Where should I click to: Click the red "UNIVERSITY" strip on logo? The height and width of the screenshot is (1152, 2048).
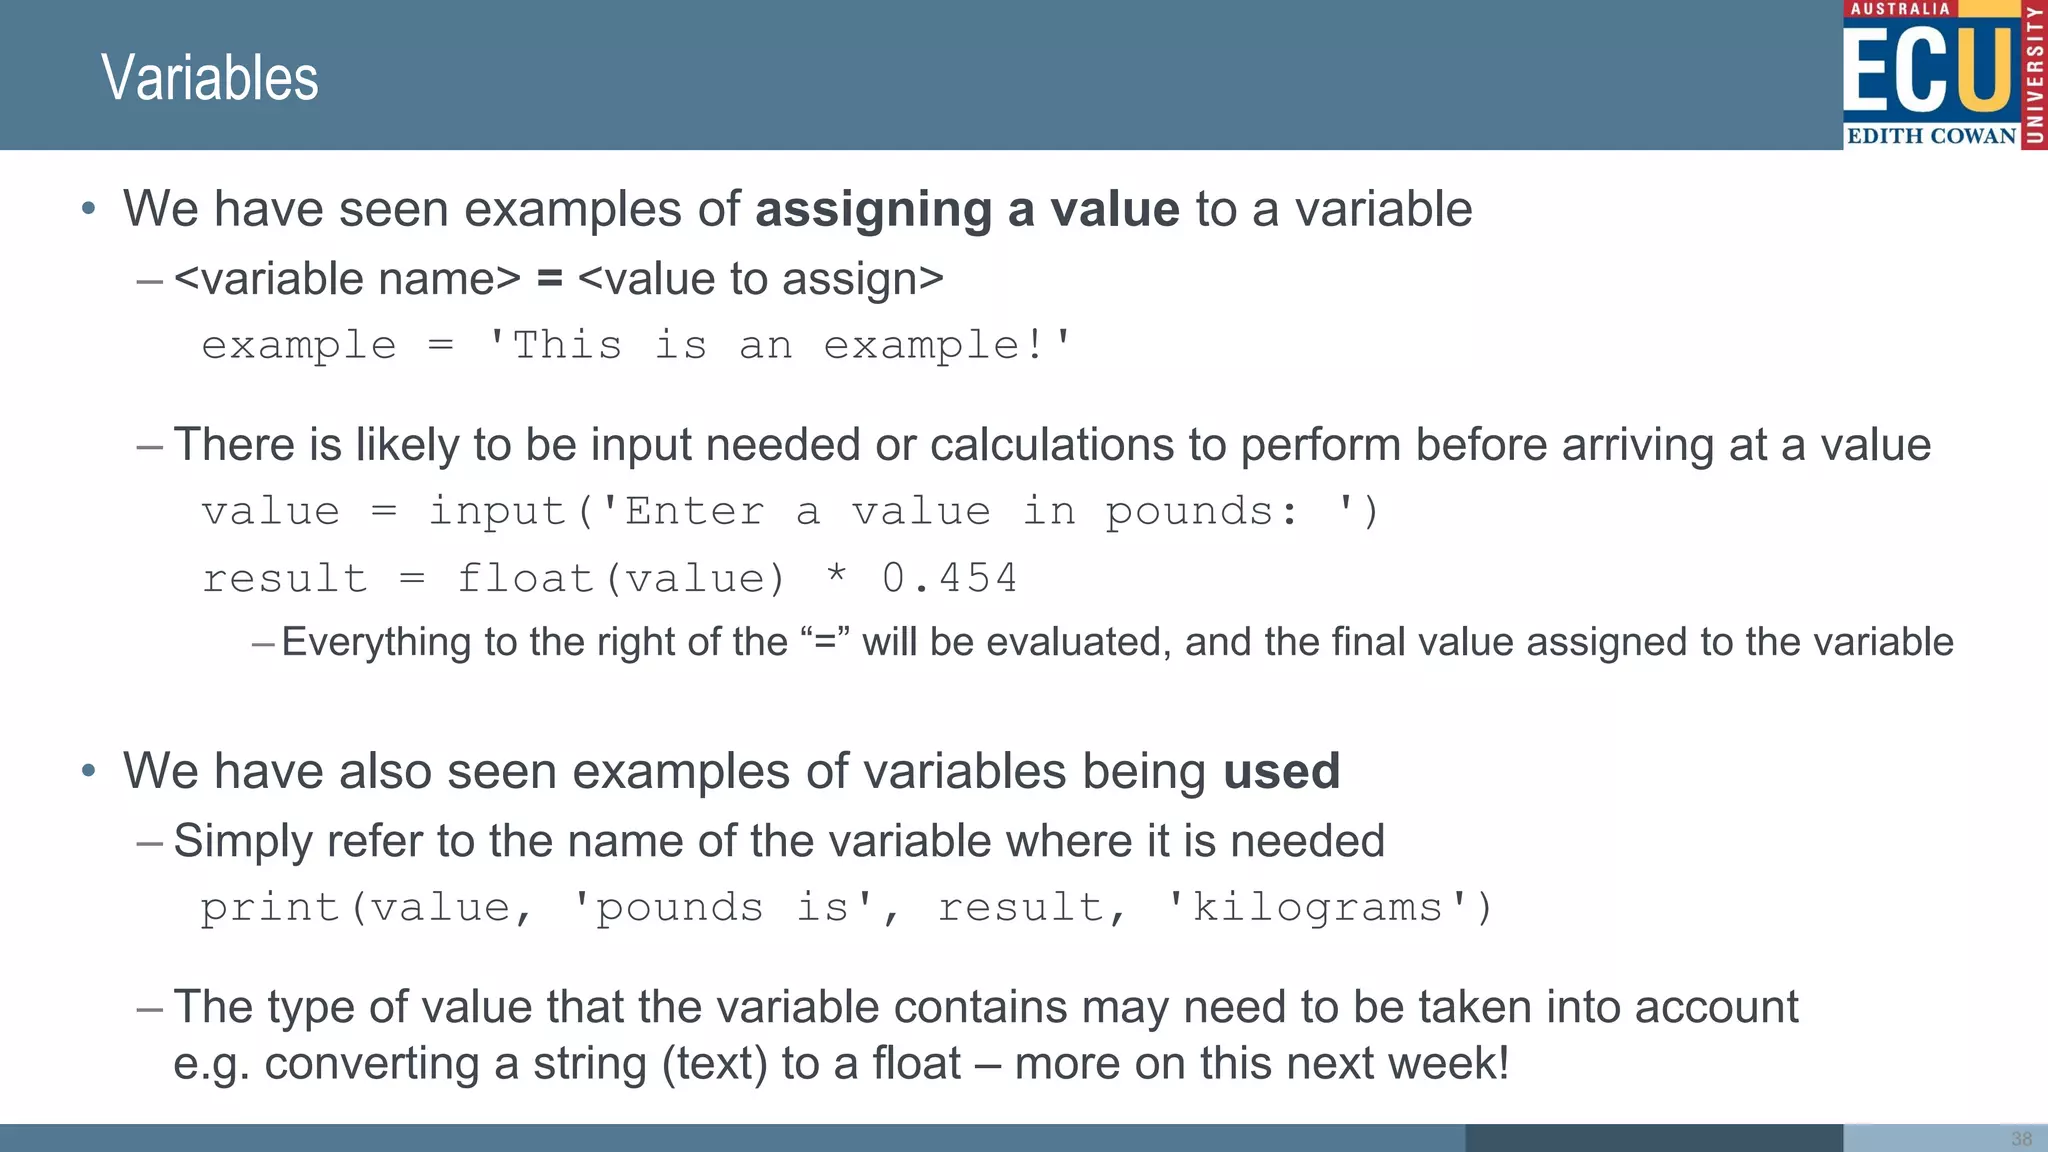click(x=2035, y=75)
